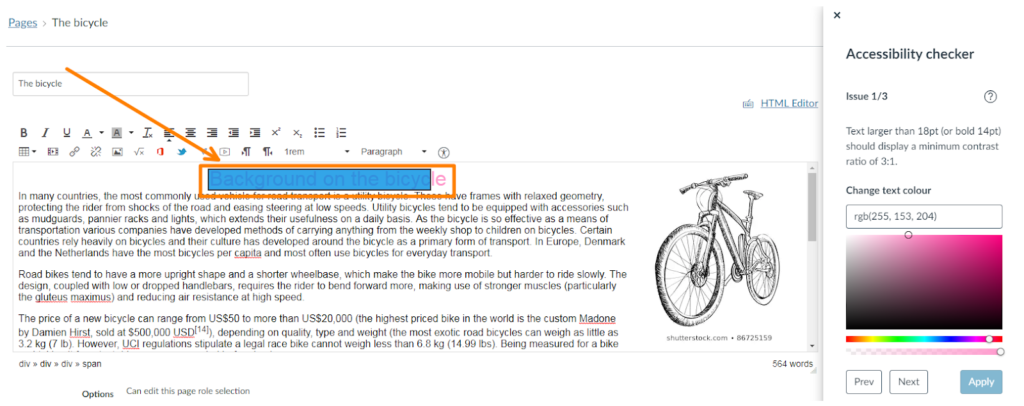The width and height of the screenshot is (1024, 406).
Task: Pick a colour in the saturation area
Action: tap(923, 282)
